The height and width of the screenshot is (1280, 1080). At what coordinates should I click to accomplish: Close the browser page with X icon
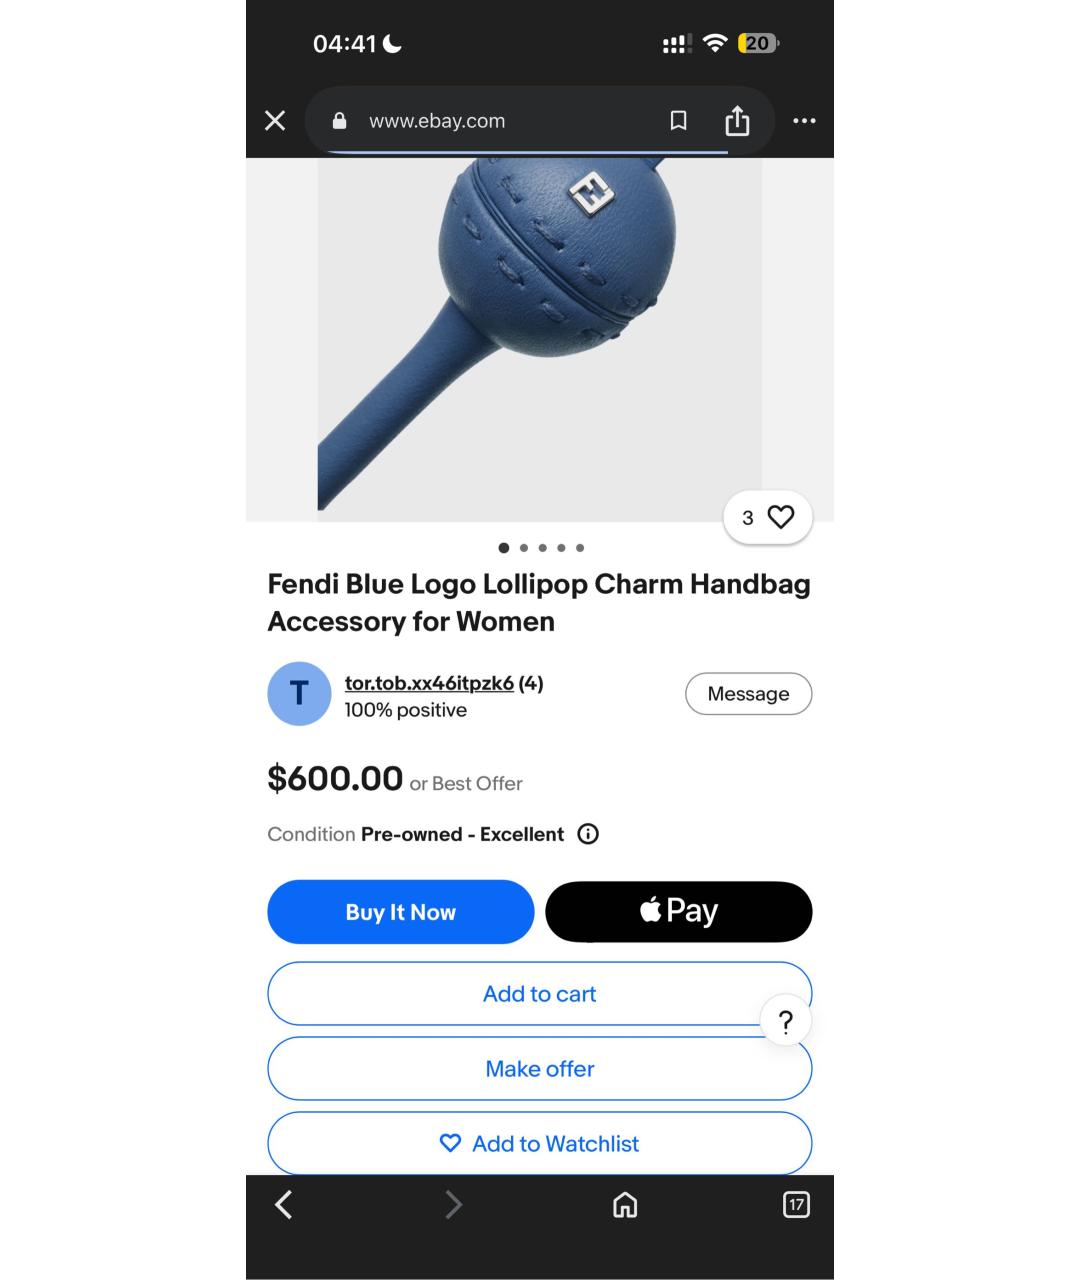[x=275, y=121]
